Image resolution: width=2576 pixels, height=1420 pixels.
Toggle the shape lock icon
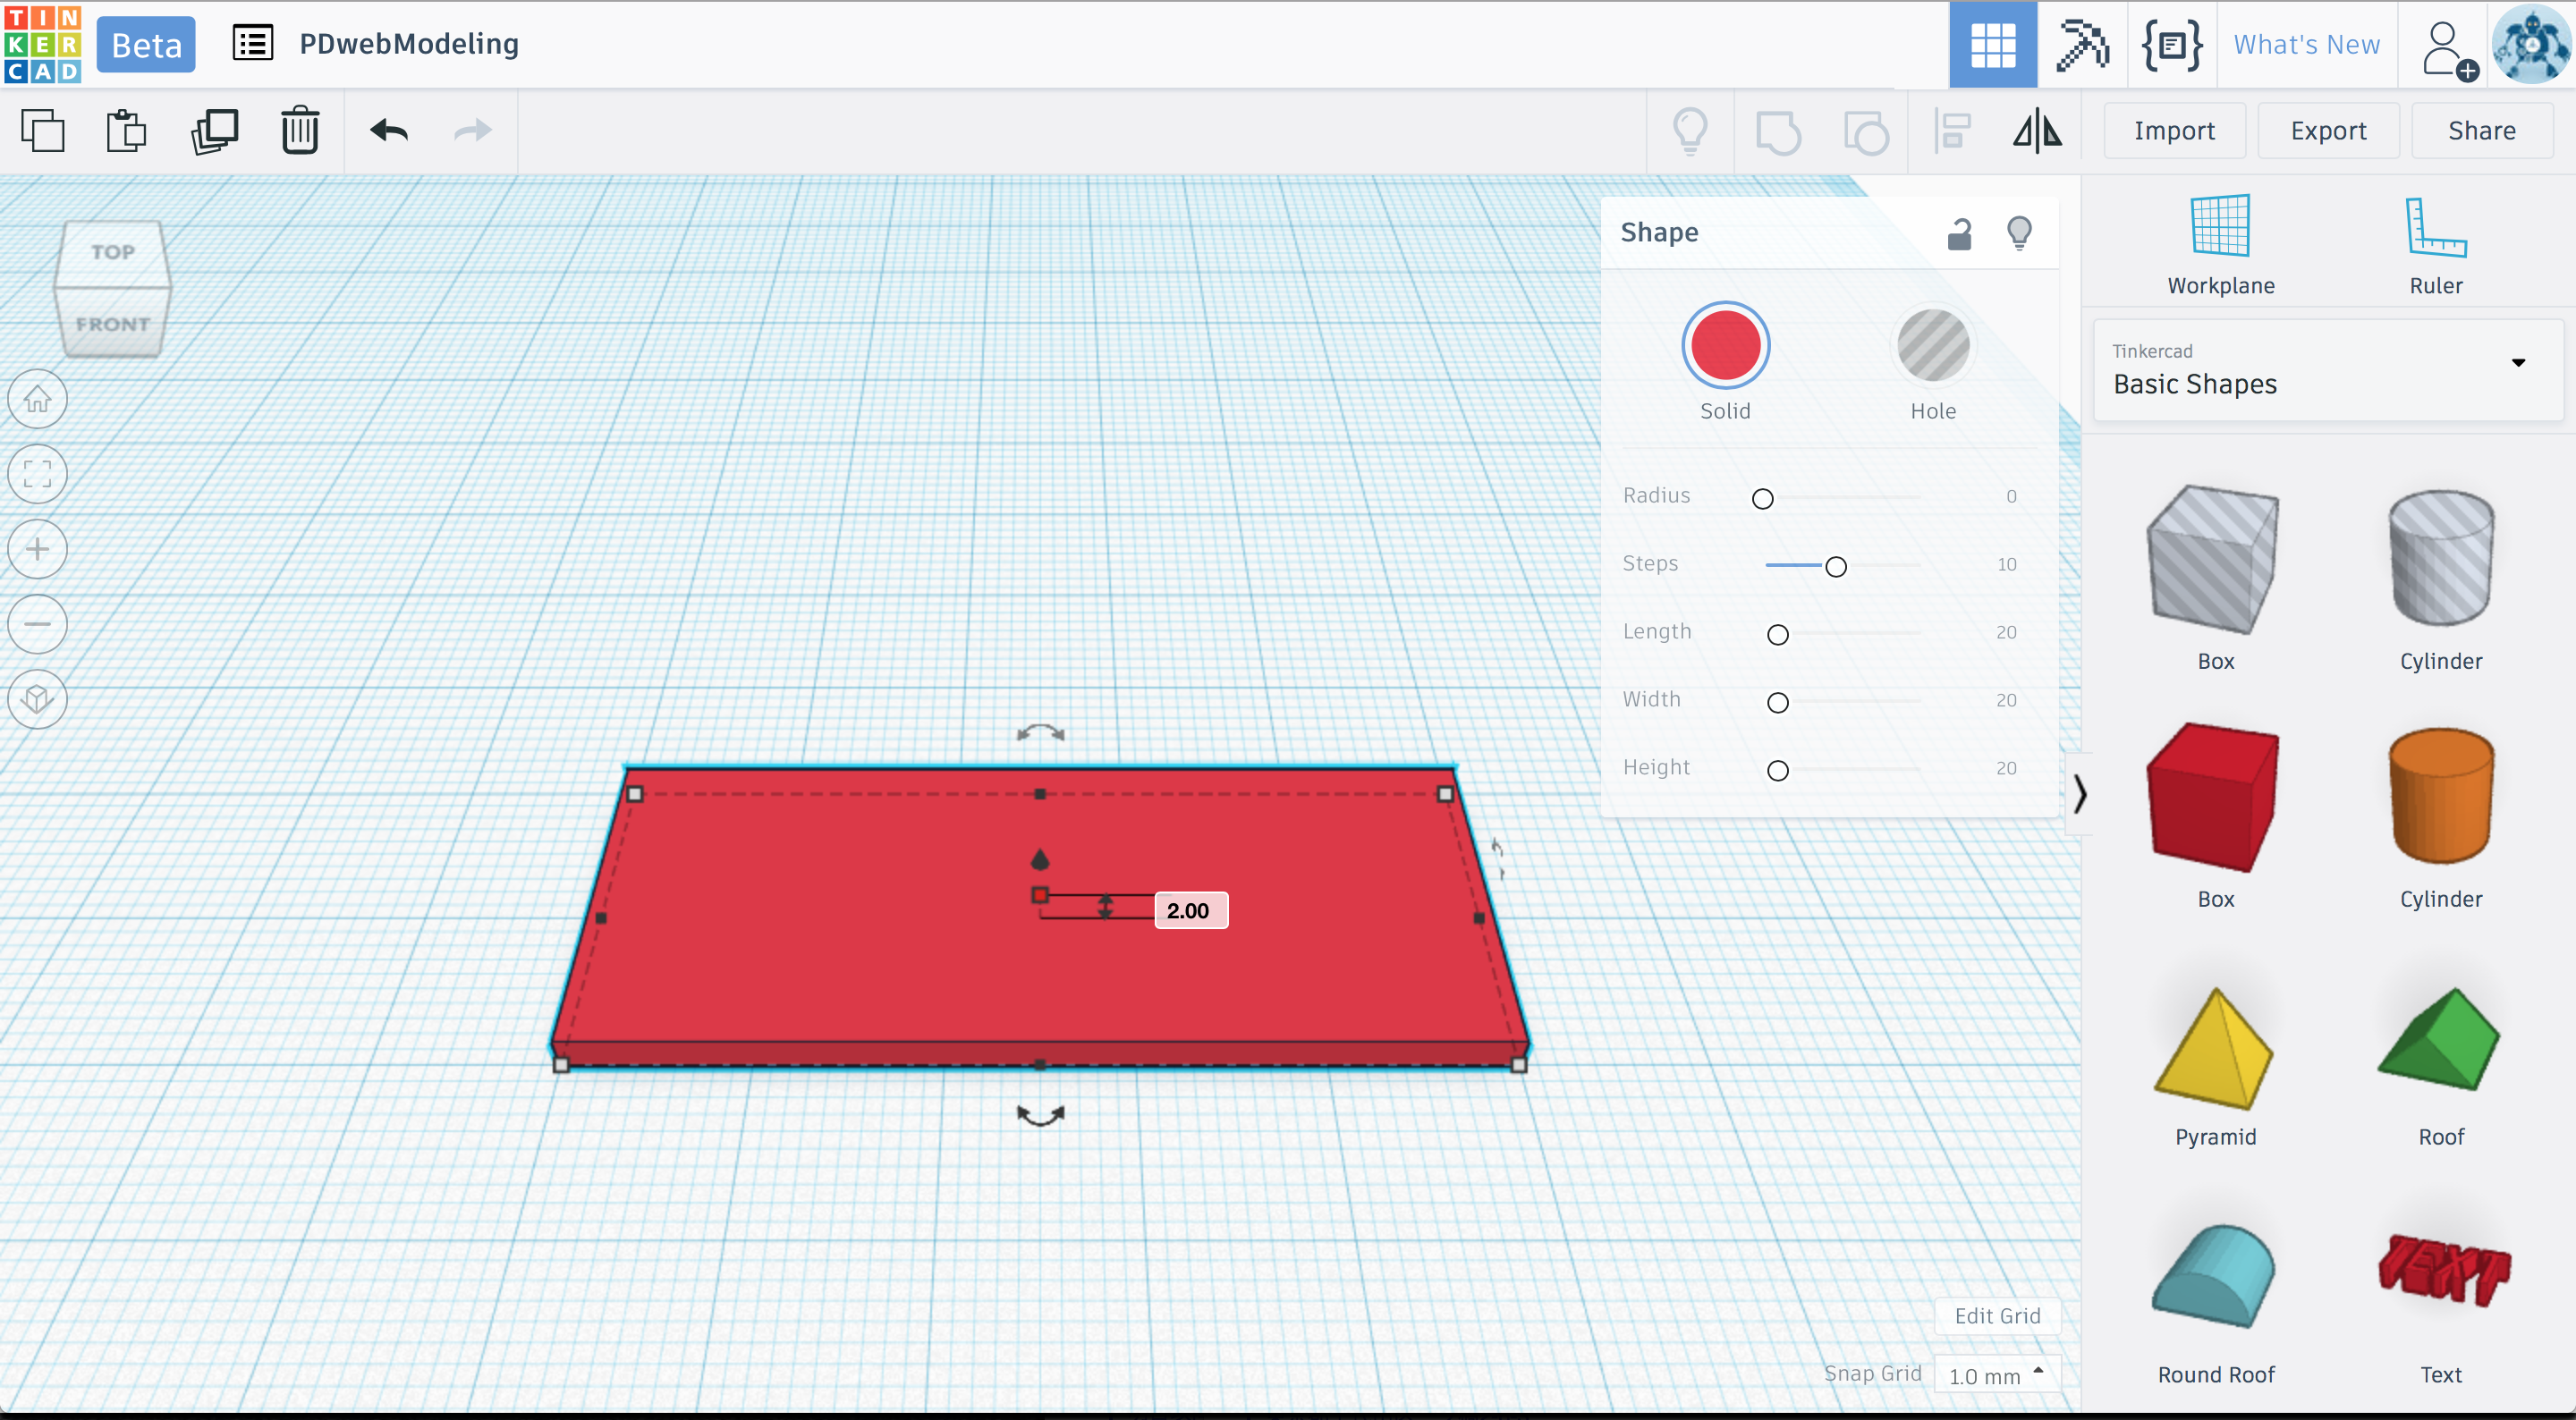click(1959, 234)
